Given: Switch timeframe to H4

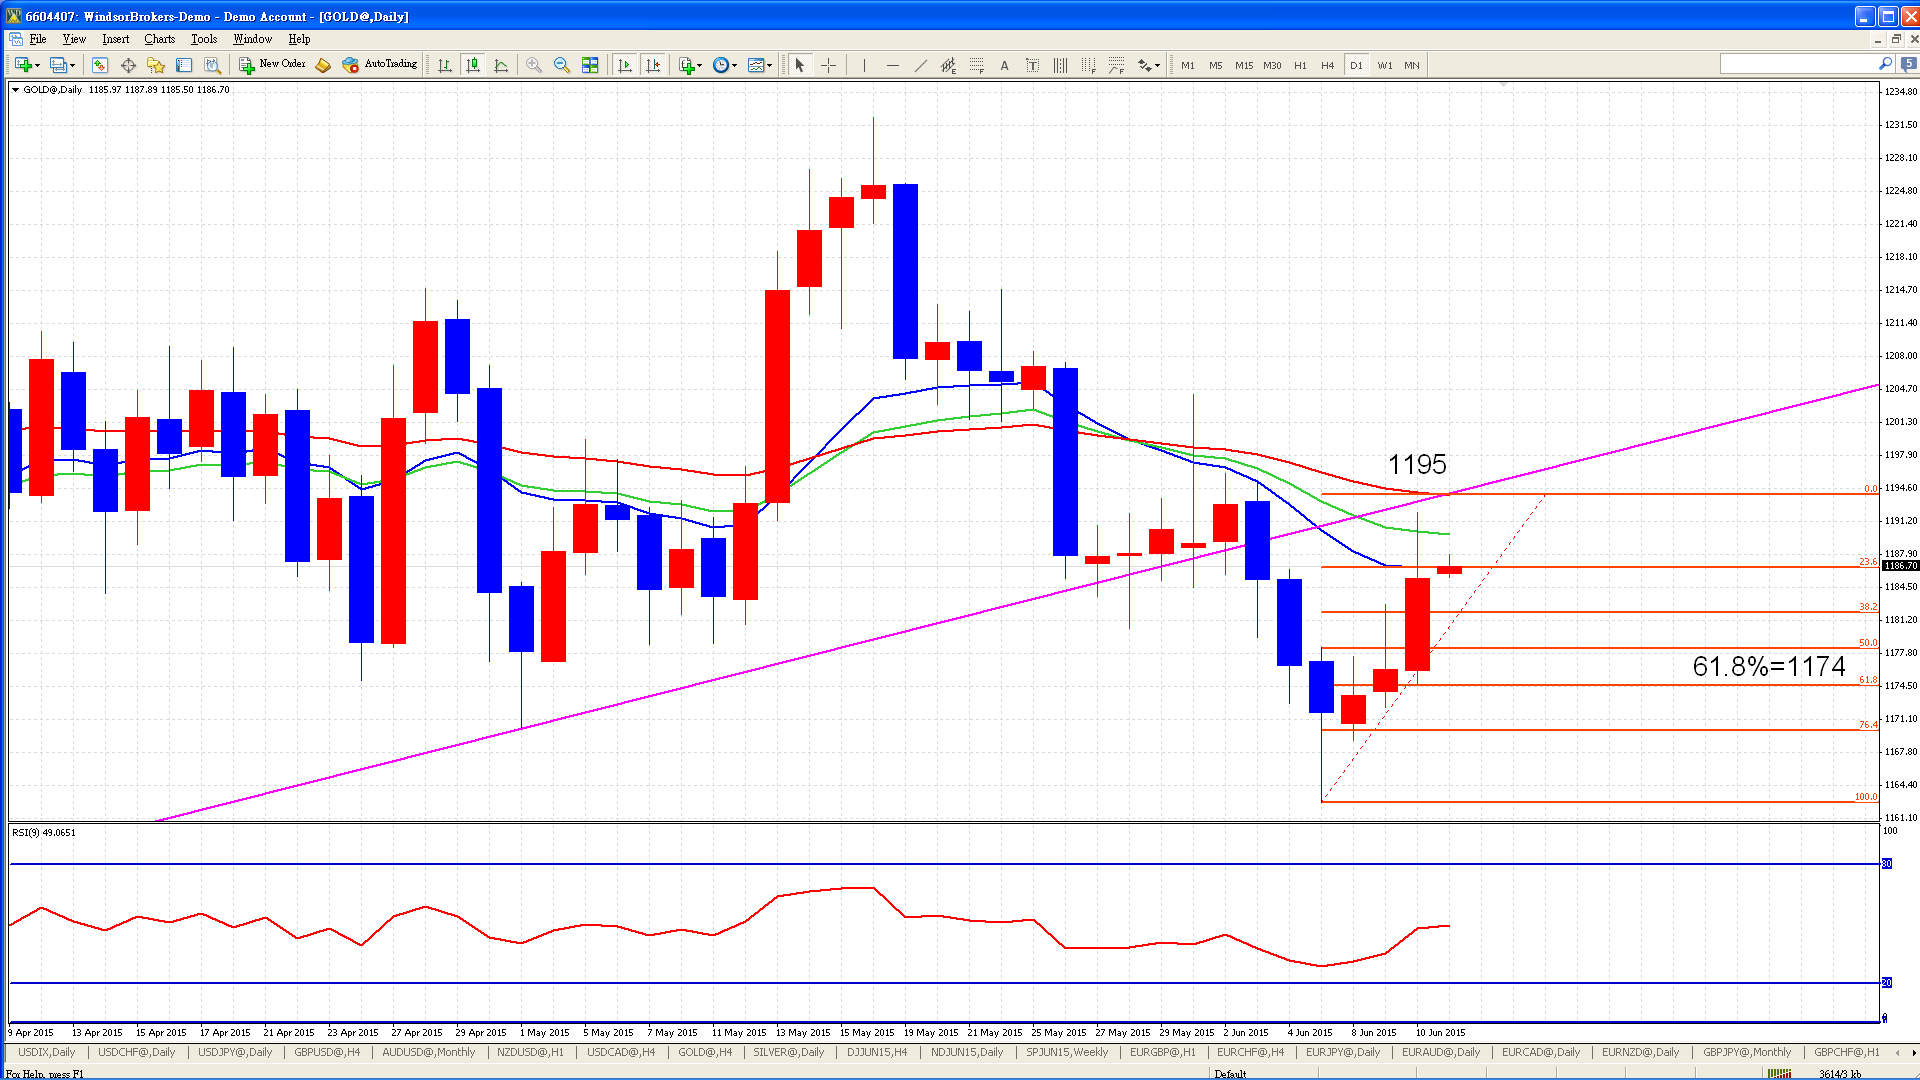Looking at the screenshot, I should [x=1328, y=65].
